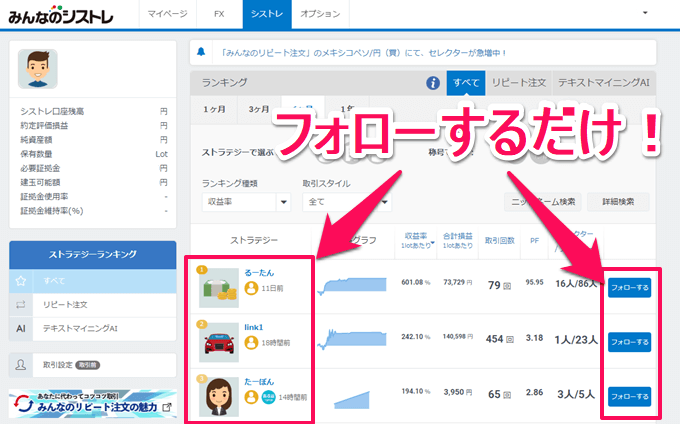680x424 pixels.
Task: Click たーぼん woman avatar thumbnail
Action: coord(219,397)
